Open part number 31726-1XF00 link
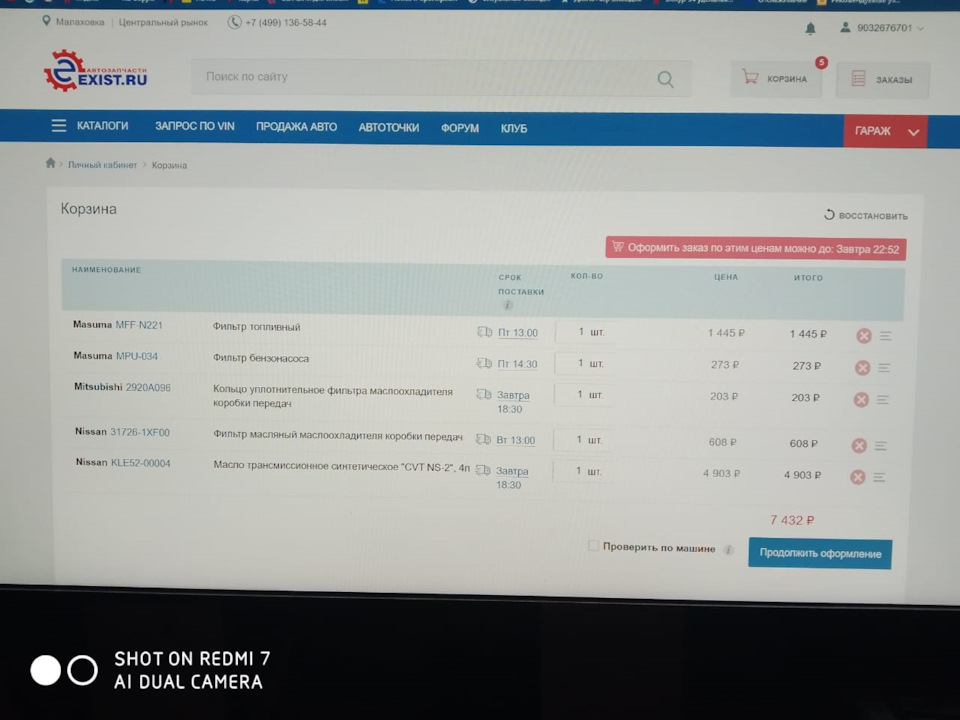960x720 pixels. point(140,432)
